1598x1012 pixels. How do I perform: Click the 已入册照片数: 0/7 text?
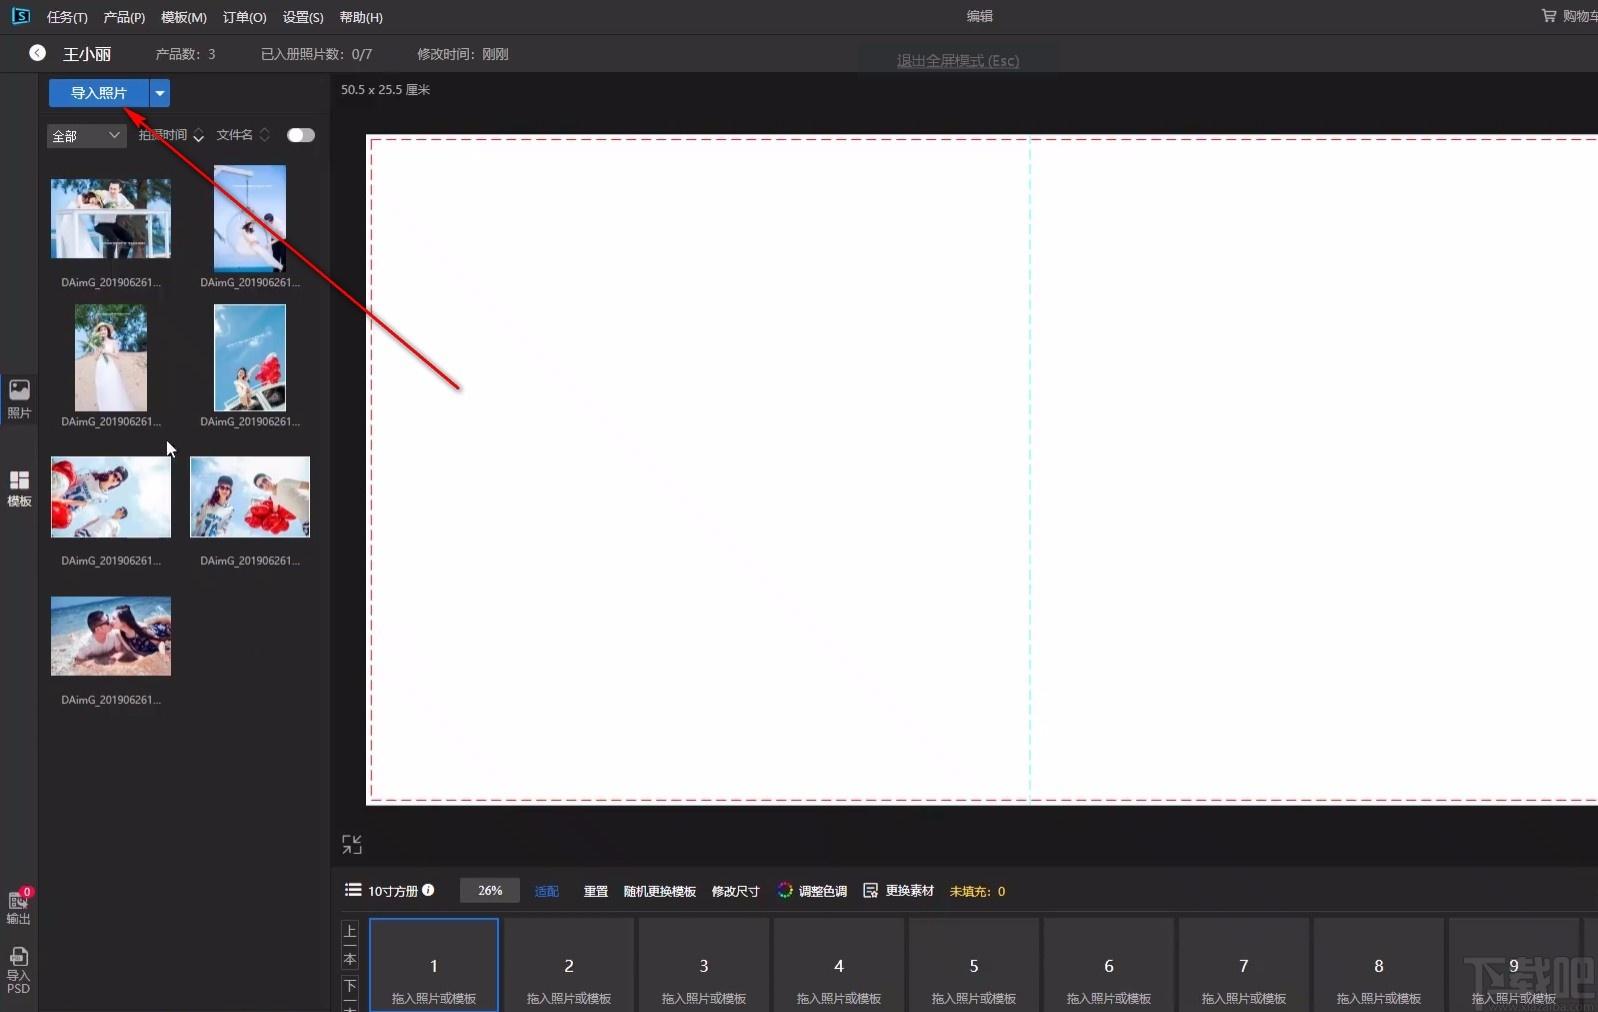click(x=316, y=54)
